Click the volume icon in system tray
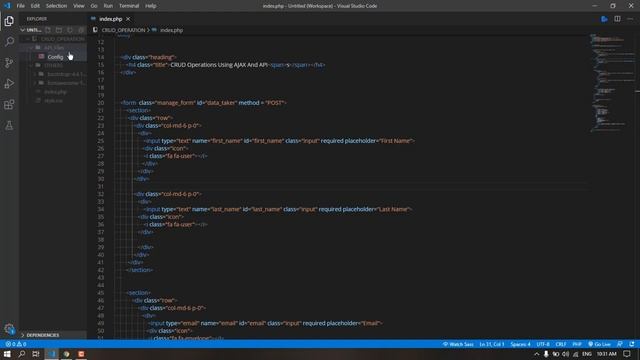Viewport: 640px width, 360px height. pos(565,354)
